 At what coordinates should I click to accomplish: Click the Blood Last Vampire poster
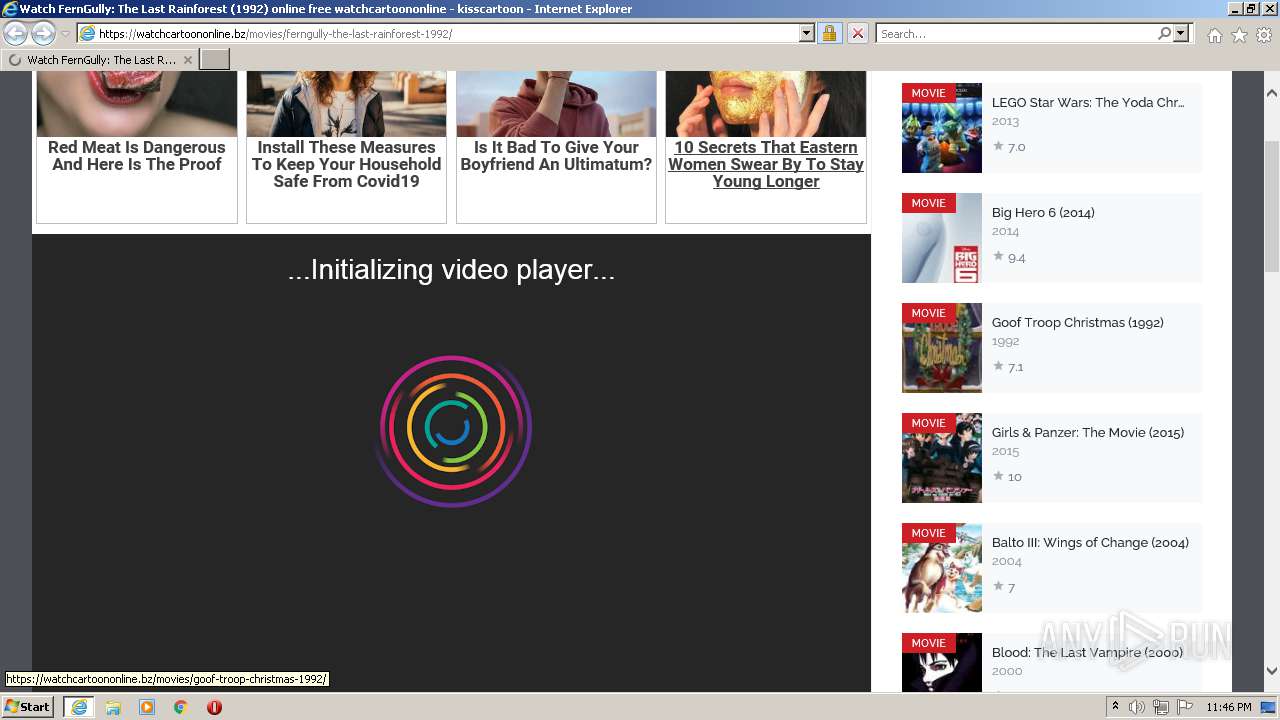[942, 662]
